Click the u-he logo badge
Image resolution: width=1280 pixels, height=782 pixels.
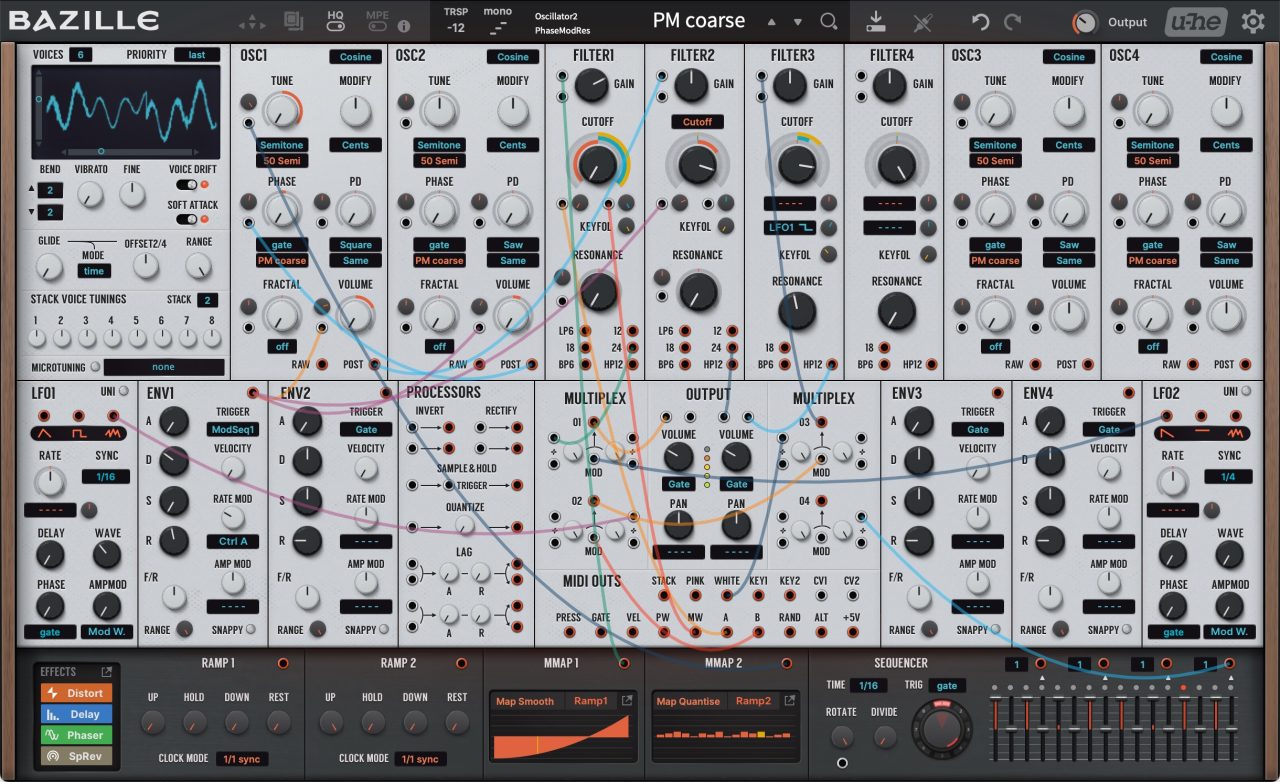tap(1197, 21)
